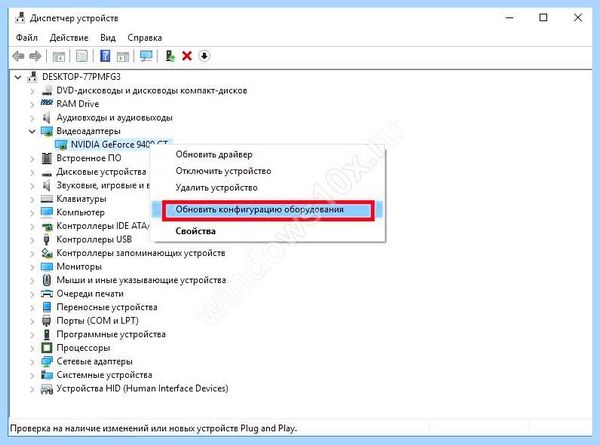Image resolution: width=600 pixels, height=445 pixels.
Task: Click the RAM Drive category icon
Action: (x=47, y=103)
